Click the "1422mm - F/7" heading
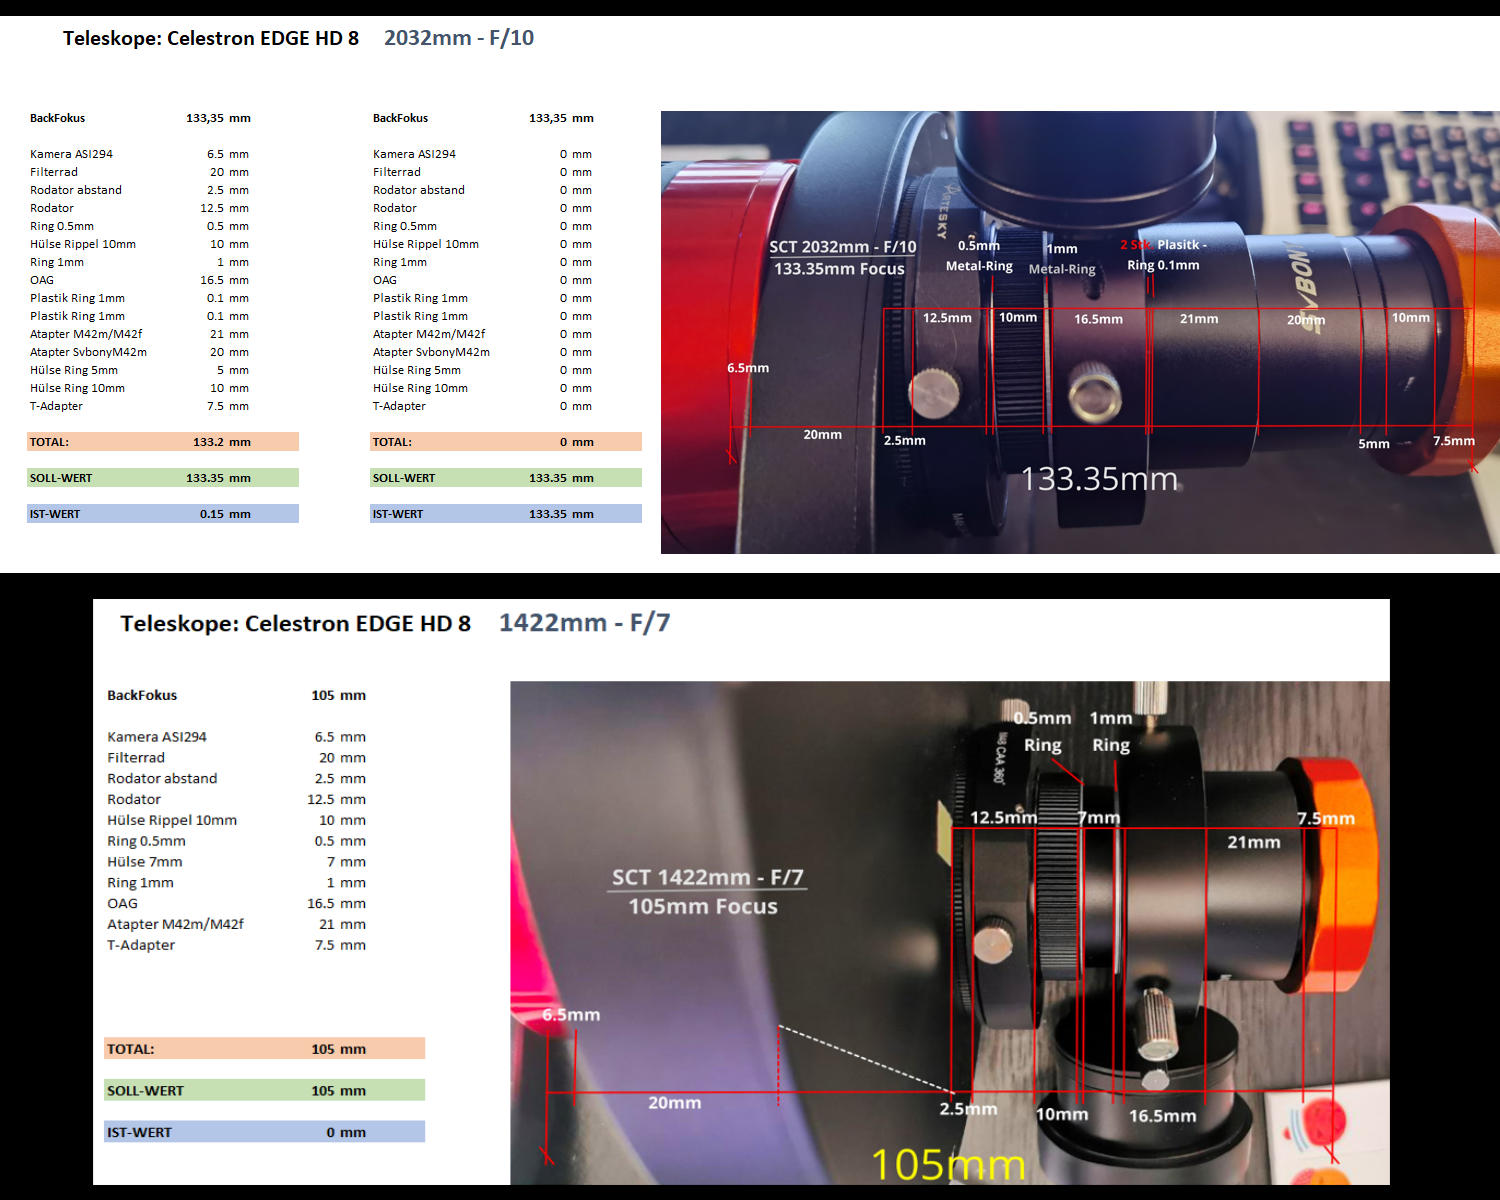1500x1200 pixels. tap(585, 623)
